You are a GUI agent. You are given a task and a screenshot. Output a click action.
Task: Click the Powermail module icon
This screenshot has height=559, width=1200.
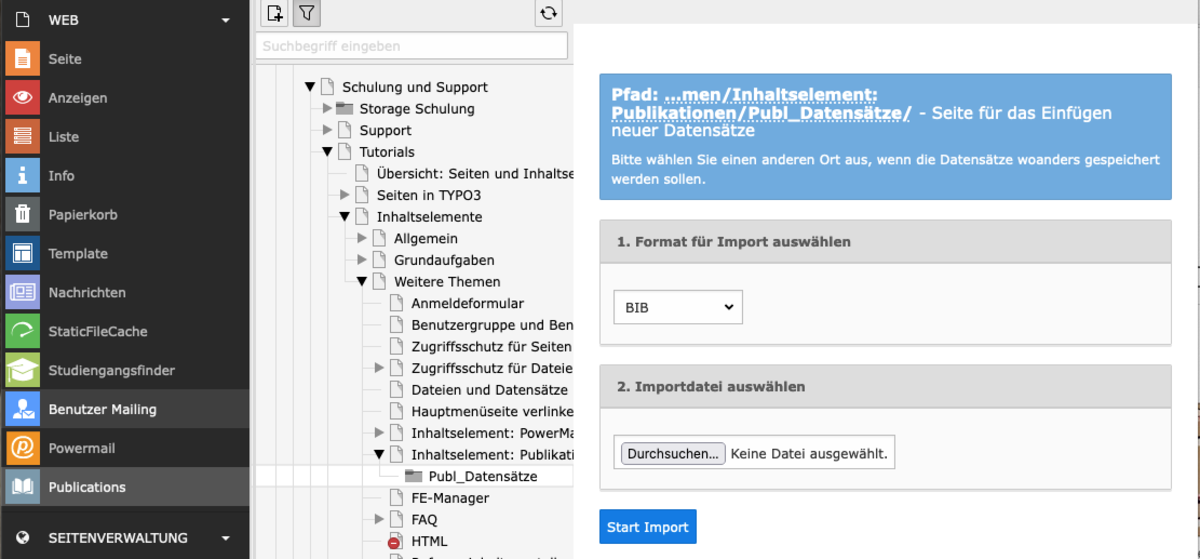pyautogui.click(x=22, y=448)
